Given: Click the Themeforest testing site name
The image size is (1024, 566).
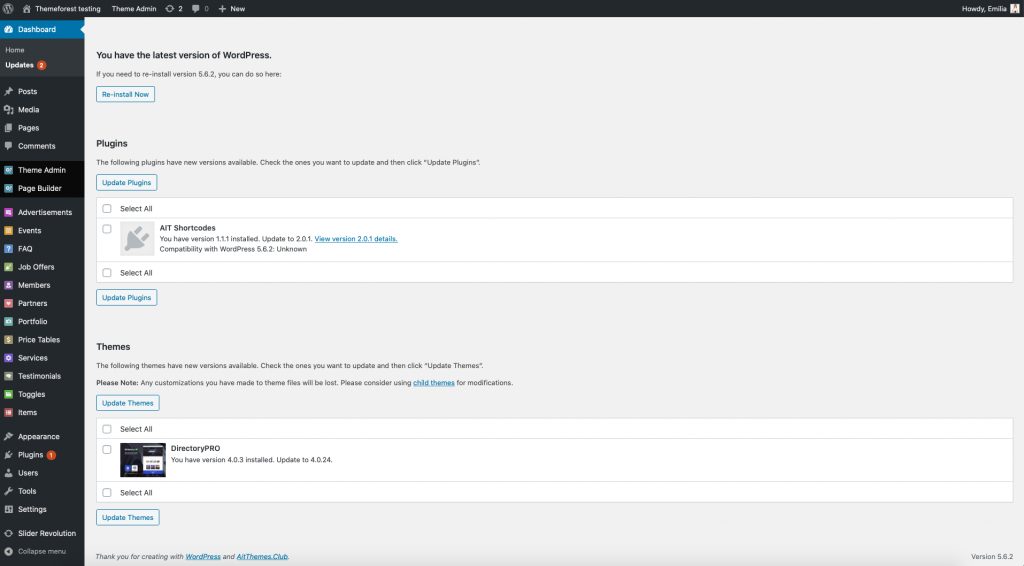Looking at the screenshot, I should tap(68, 8).
